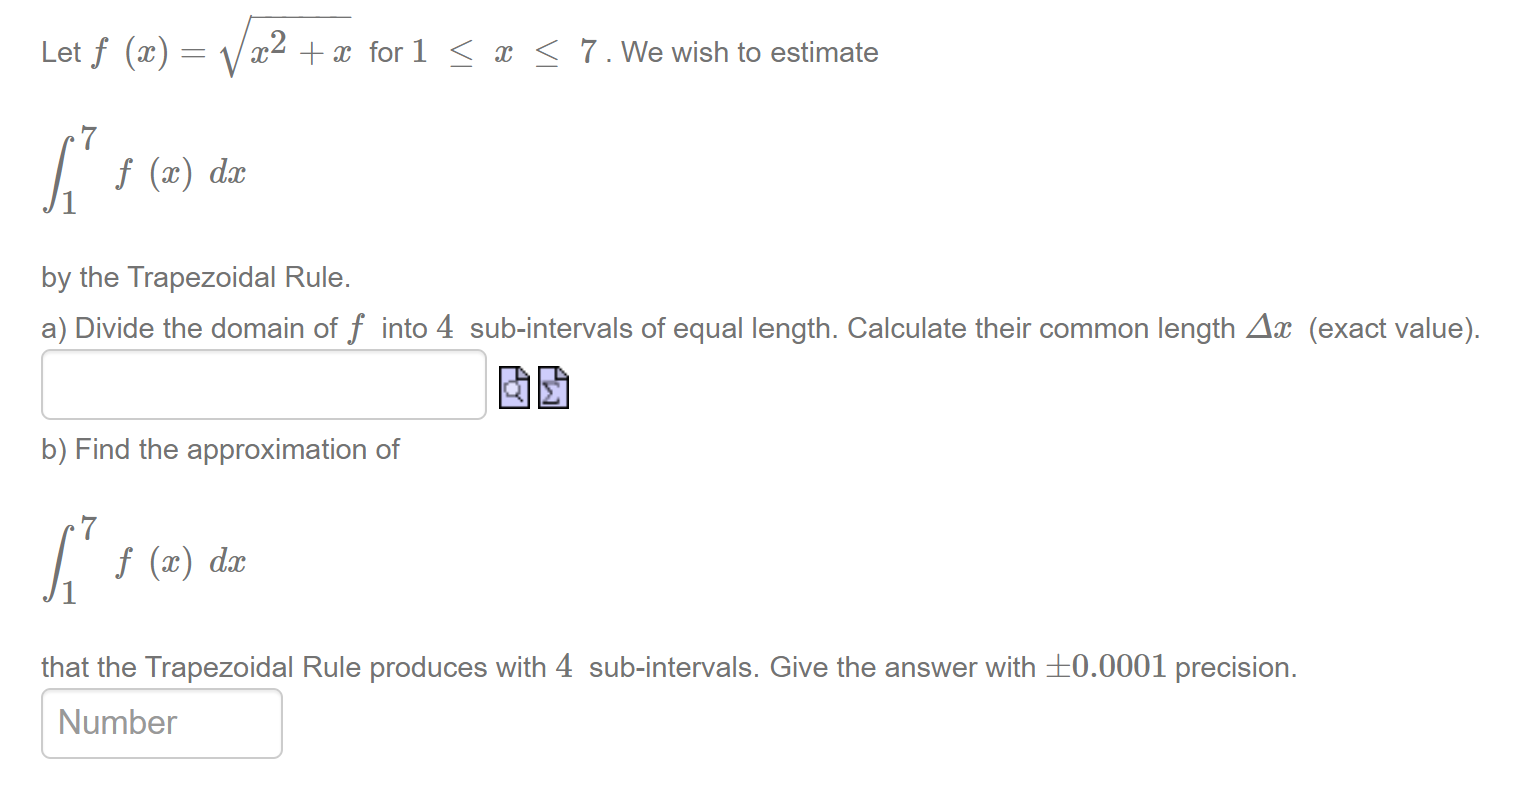Click "that the Trapezoidal Rule produces" text

point(294,667)
